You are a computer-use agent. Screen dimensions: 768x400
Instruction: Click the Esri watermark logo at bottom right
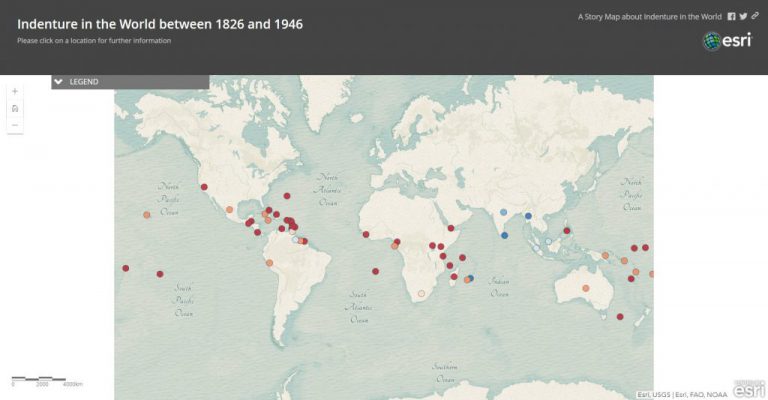[749, 390]
